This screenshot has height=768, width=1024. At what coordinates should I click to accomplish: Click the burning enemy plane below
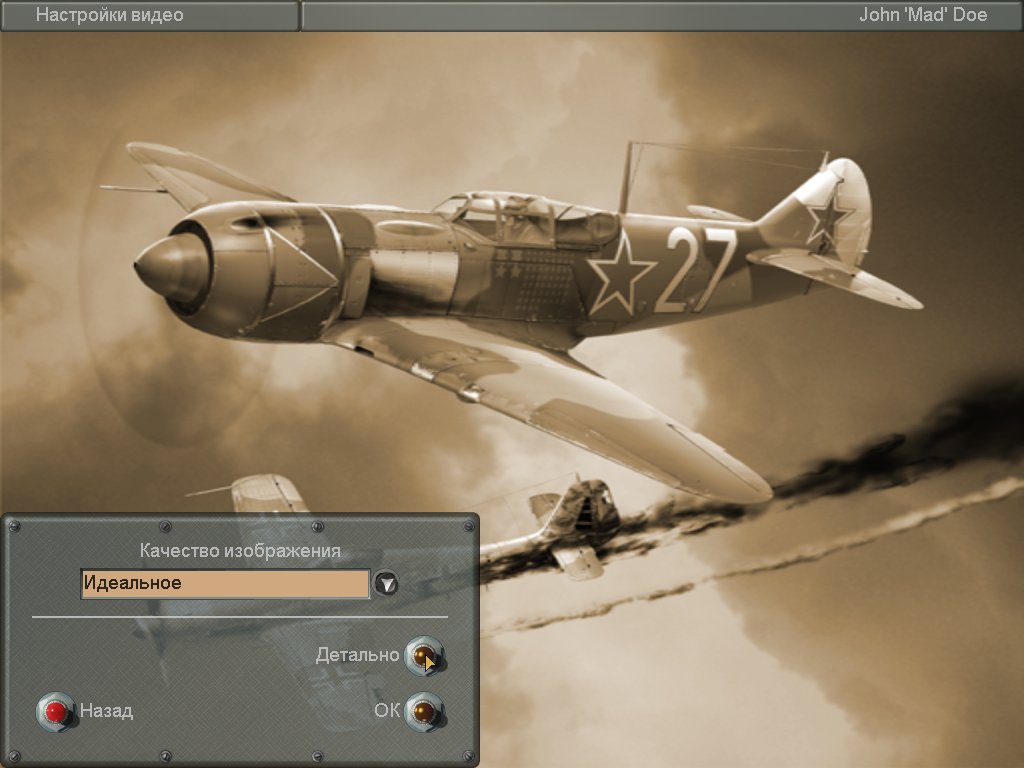coord(575,525)
